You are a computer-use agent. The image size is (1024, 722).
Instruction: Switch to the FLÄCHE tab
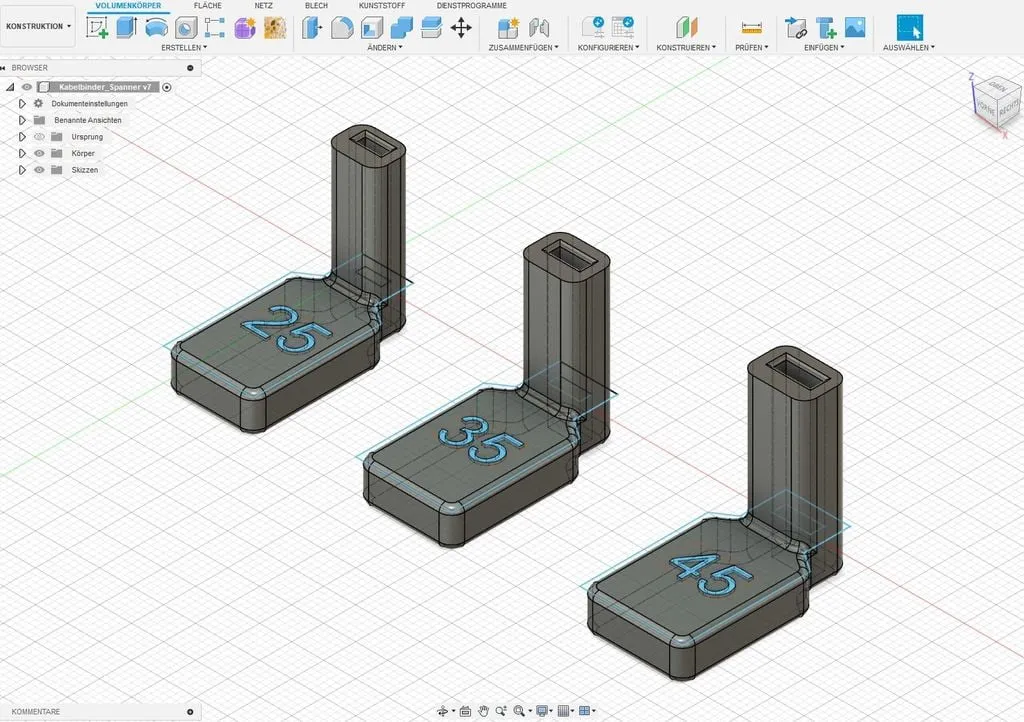tap(207, 6)
